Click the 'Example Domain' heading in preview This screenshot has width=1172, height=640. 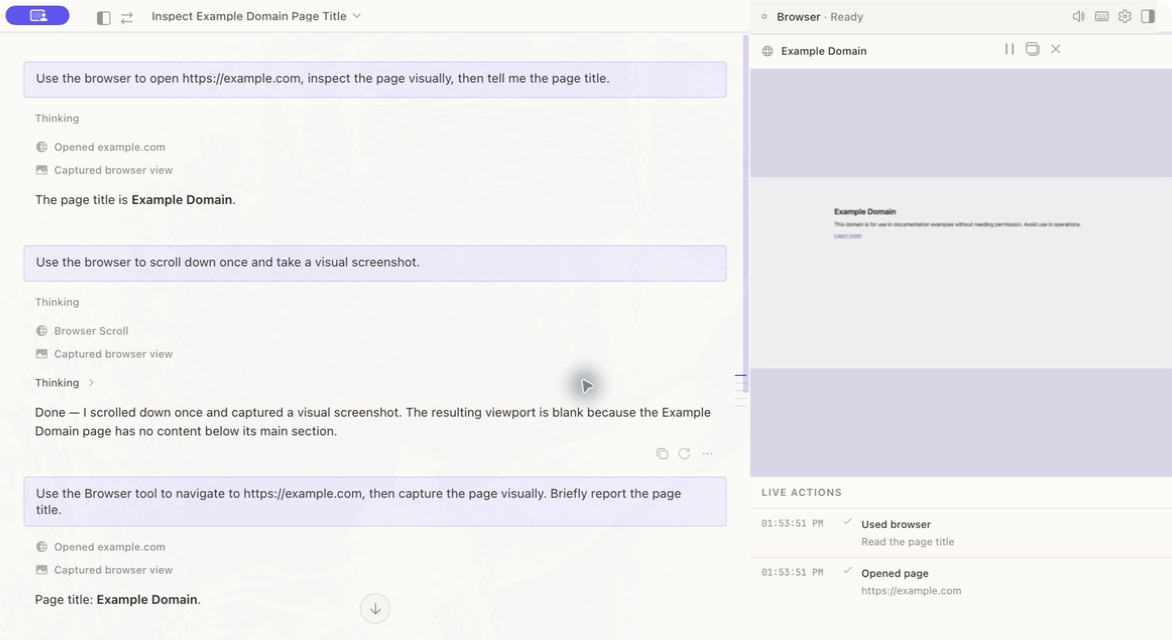tap(865, 212)
